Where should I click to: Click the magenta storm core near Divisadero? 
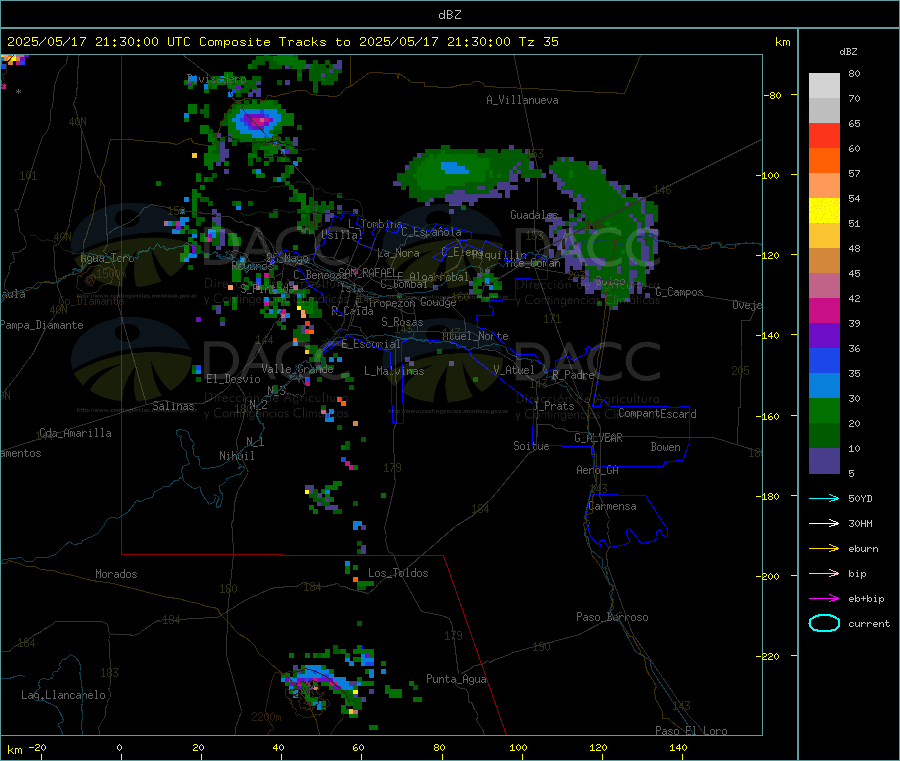click(258, 120)
